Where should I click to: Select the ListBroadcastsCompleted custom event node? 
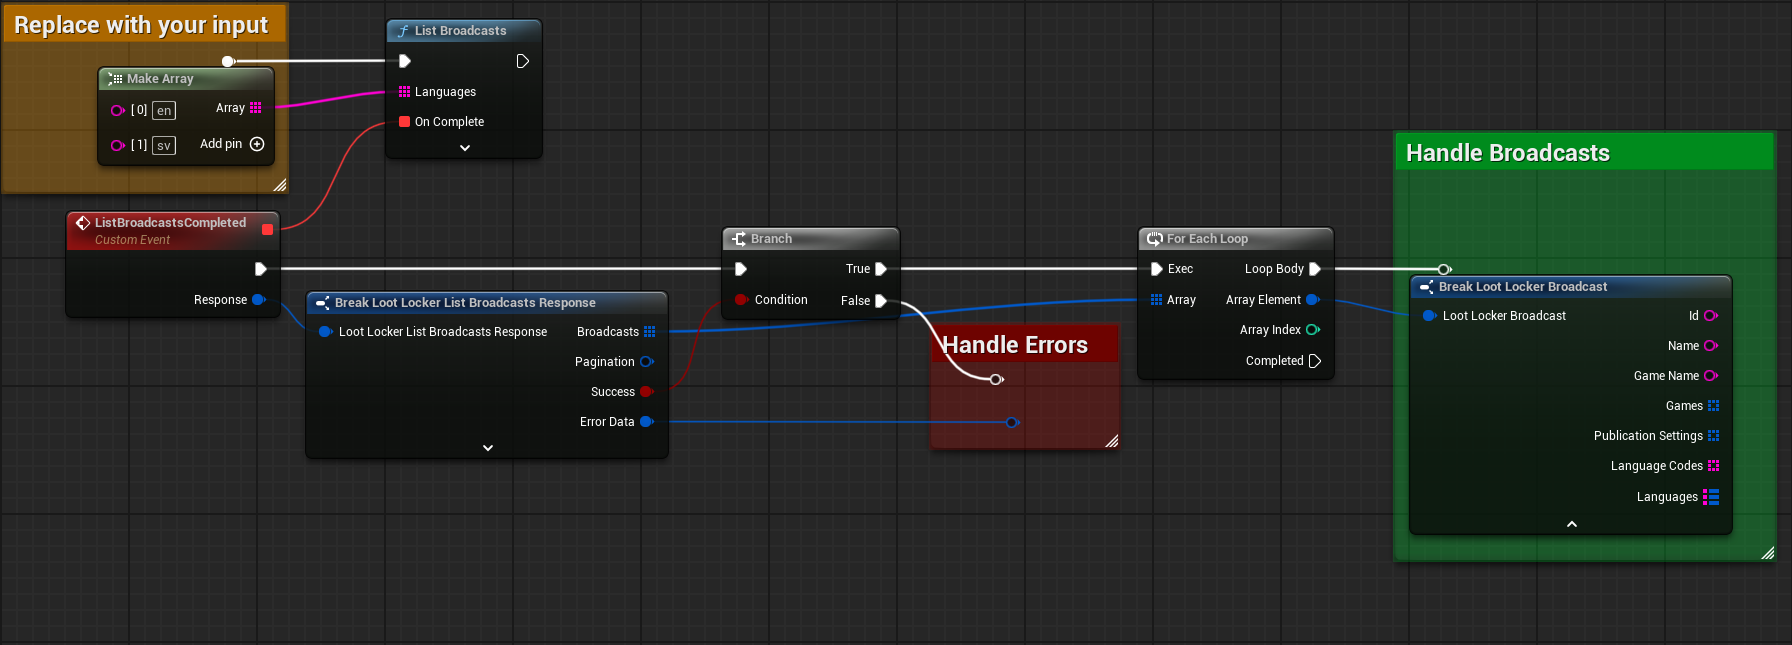pyautogui.click(x=170, y=223)
